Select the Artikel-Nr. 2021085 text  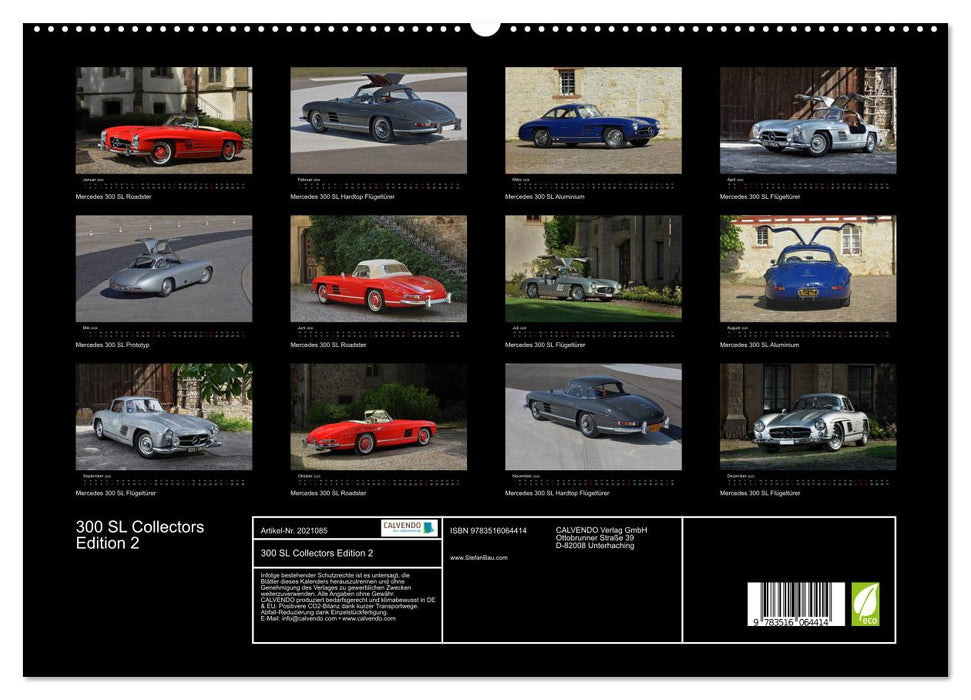click(x=294, y=530)
